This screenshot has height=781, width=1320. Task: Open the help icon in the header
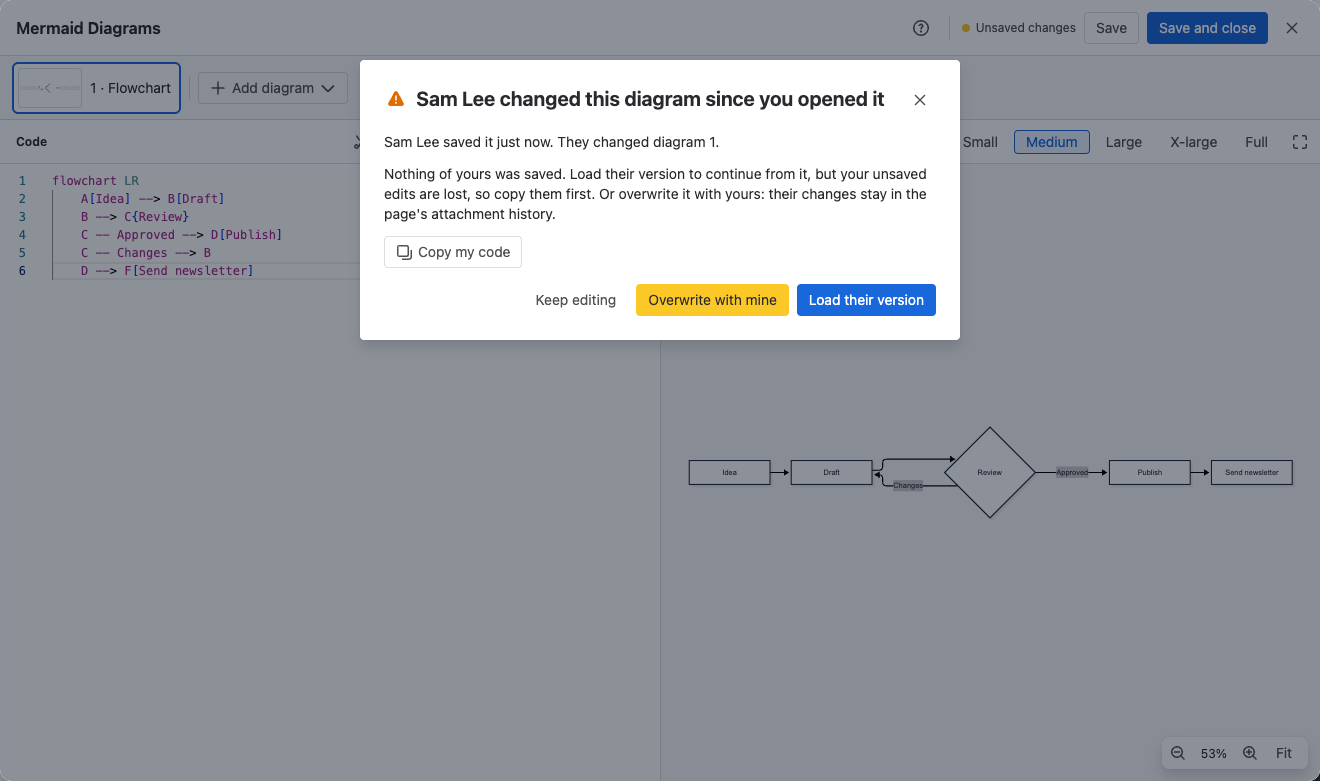(921, 28)
